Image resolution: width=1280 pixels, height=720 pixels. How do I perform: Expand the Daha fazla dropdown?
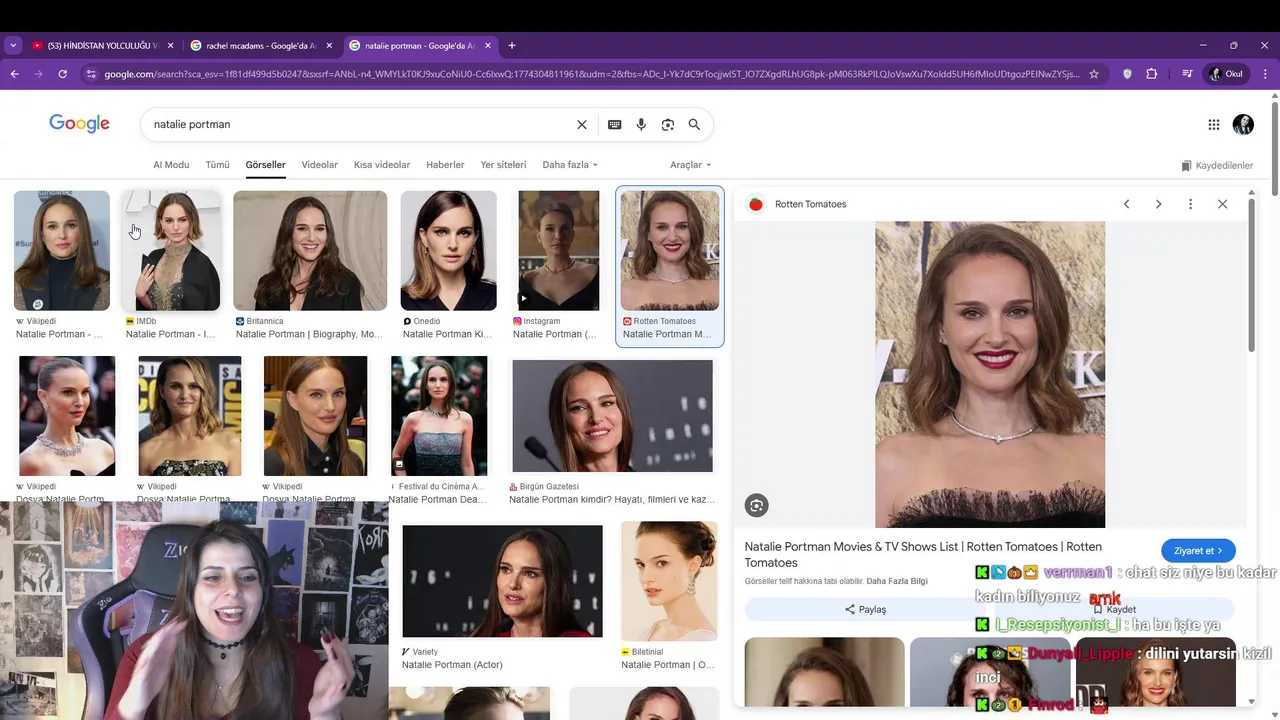click(570, 165)
